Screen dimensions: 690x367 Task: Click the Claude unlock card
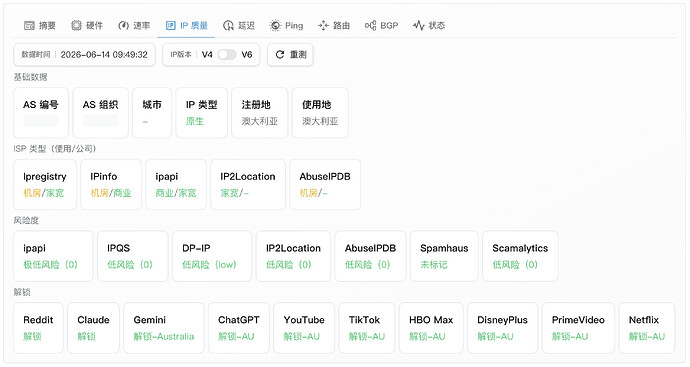(93, 328)
